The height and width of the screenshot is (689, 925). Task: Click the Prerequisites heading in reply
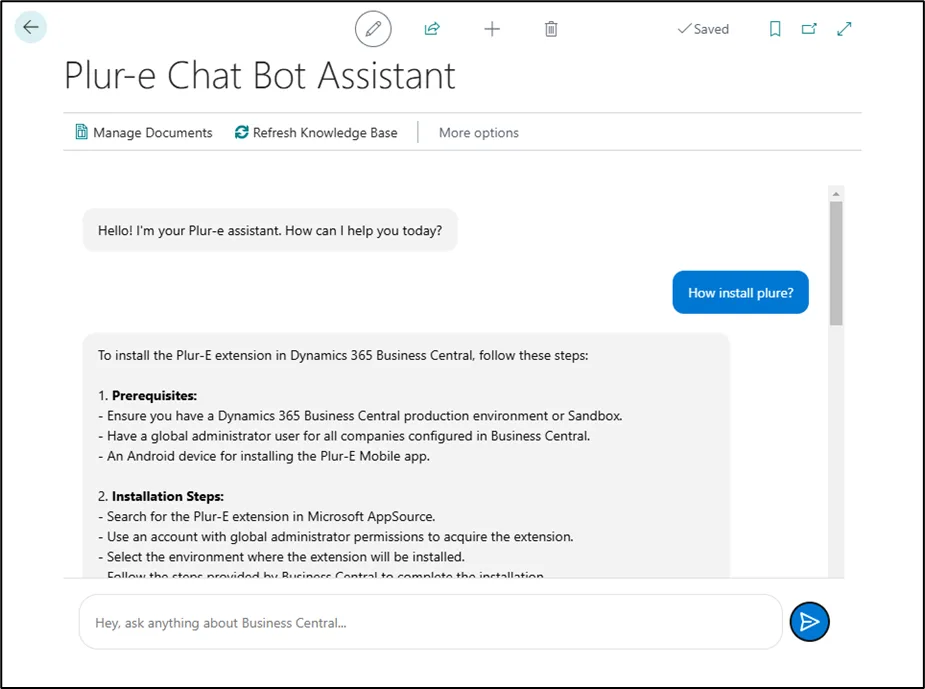click(155, 395)
